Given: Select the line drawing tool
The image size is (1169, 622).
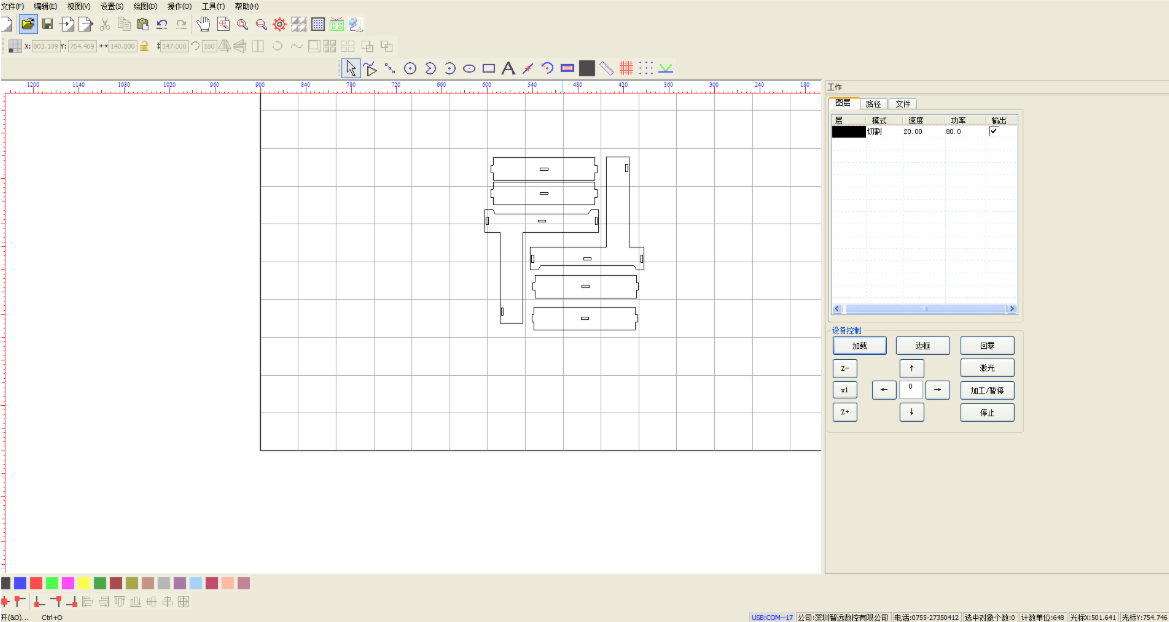Looking at the screenshot, I should tap(390, 68).
